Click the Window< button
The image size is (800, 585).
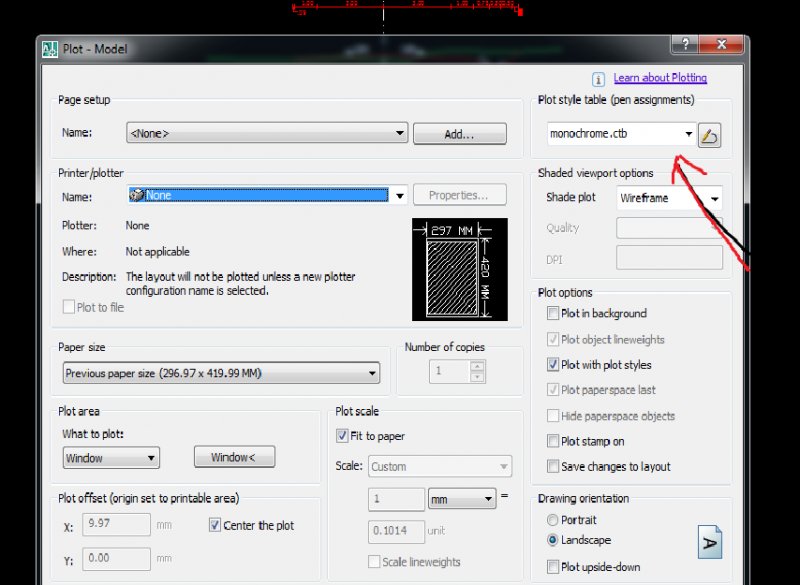(234, 457)
